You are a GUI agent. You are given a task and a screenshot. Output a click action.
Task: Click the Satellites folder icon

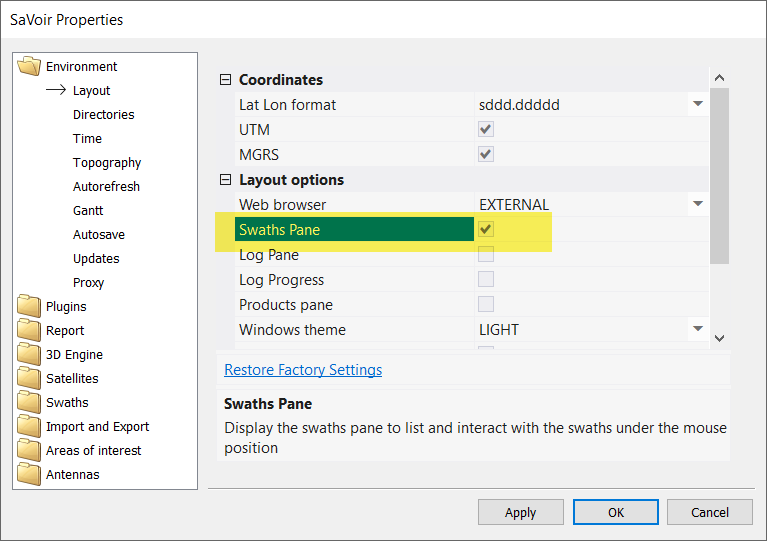(x=29, y=379)
